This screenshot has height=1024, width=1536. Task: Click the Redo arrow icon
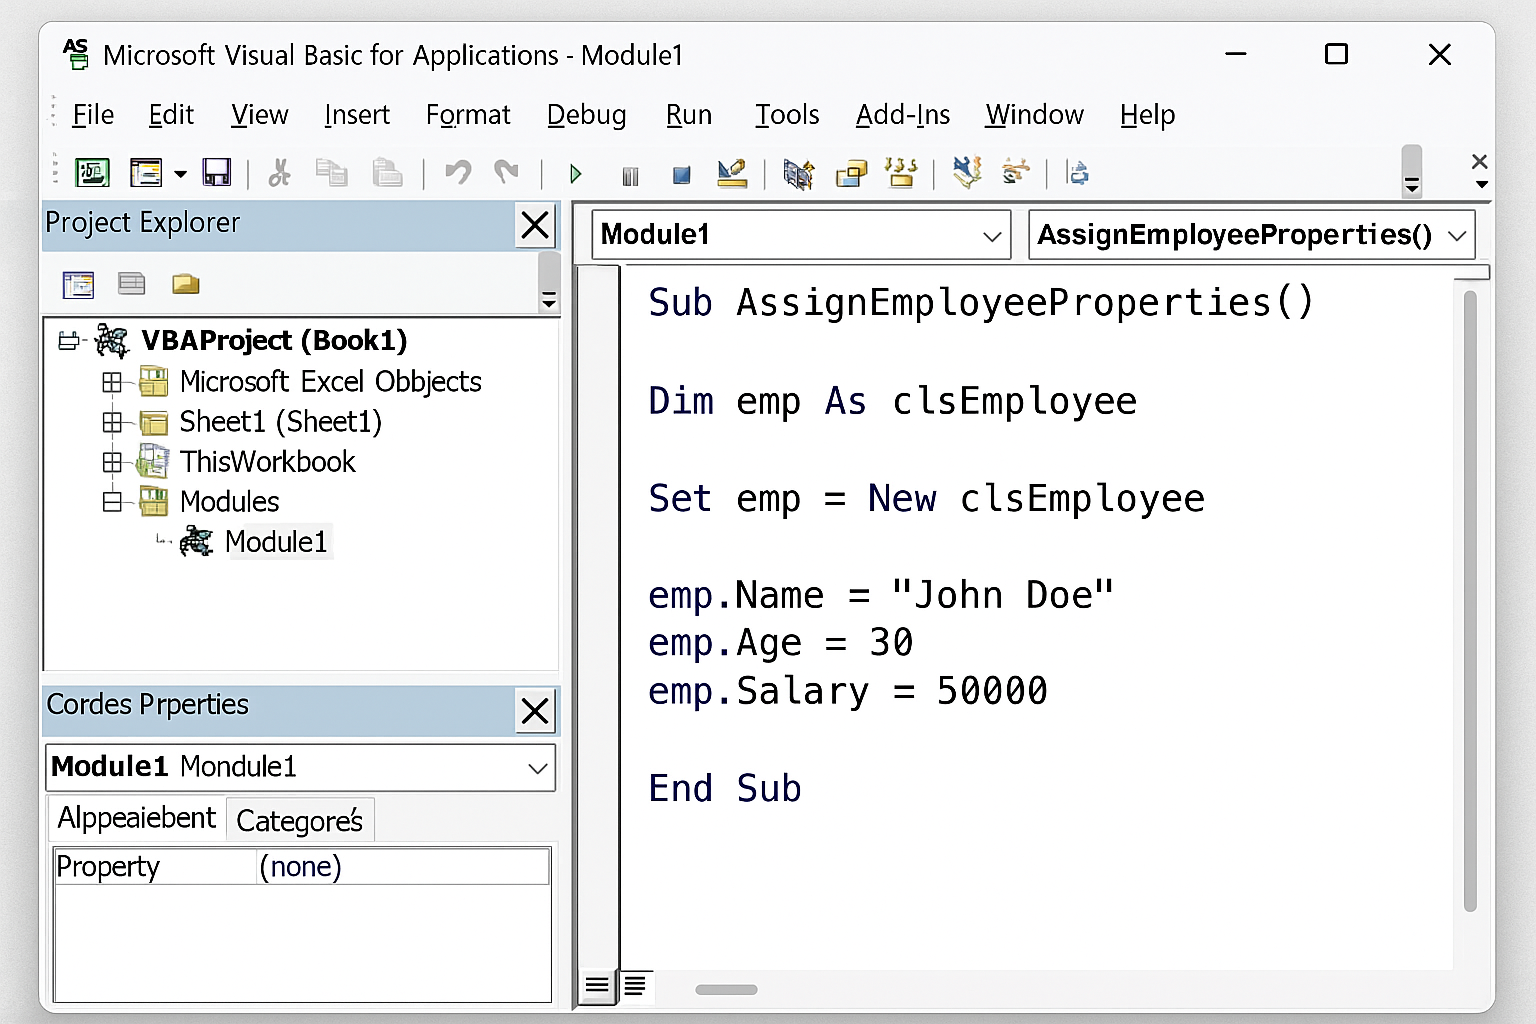tap(507, 173)
